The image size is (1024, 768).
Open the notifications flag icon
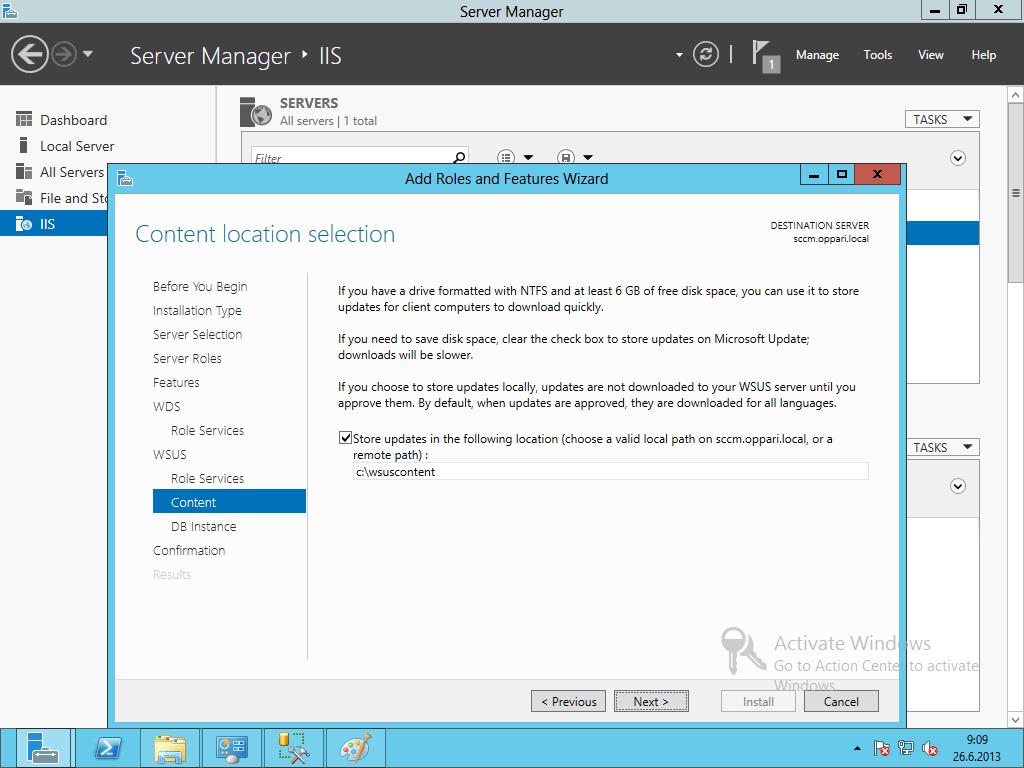click(x=765, y=56)
